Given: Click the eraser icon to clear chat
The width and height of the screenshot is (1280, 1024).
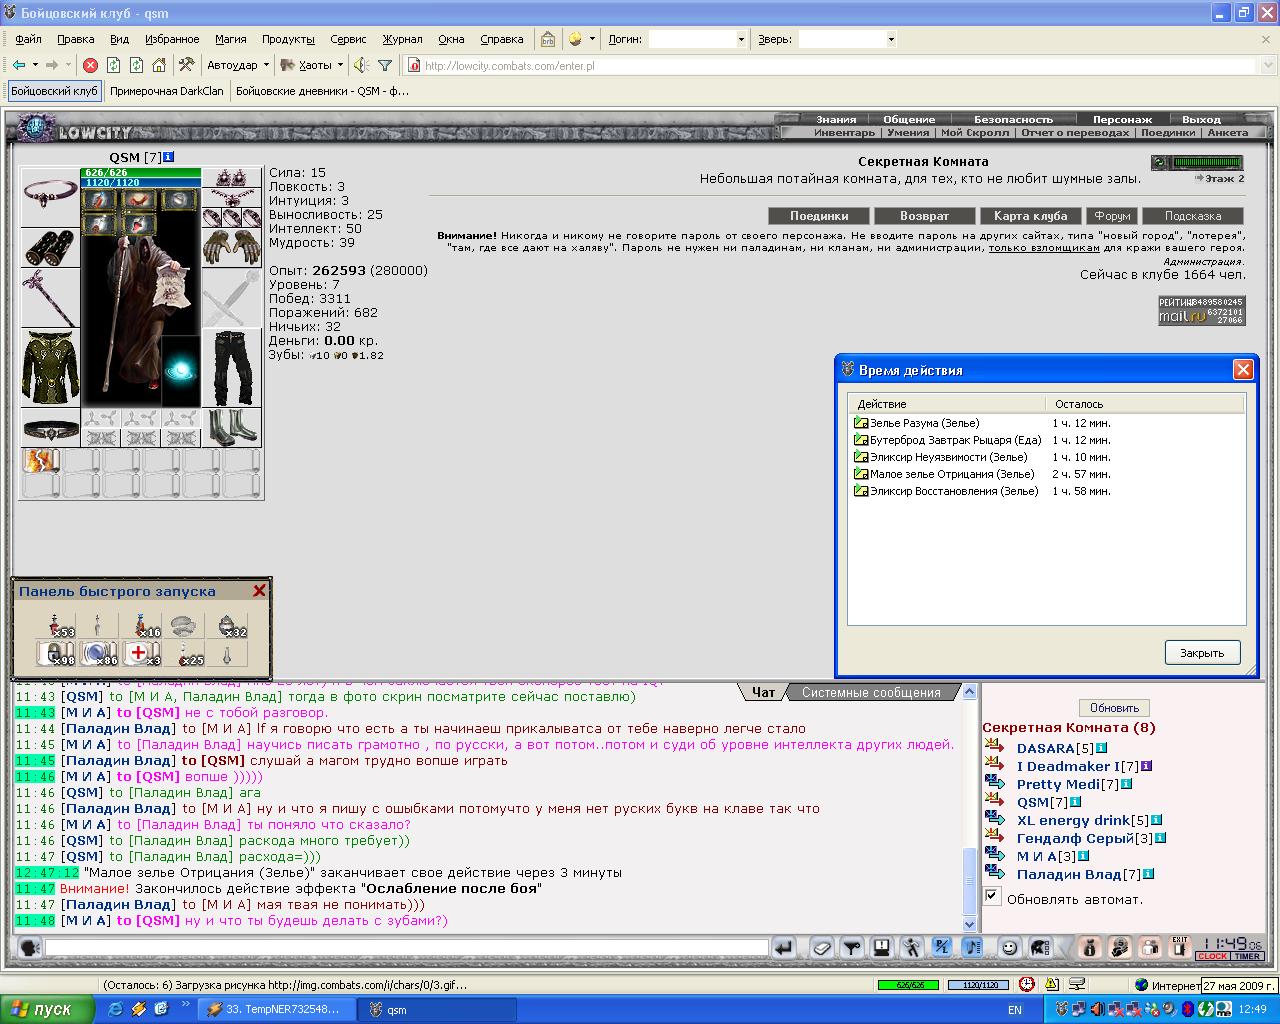Looking at the screenshot, I should click(821, 946).
